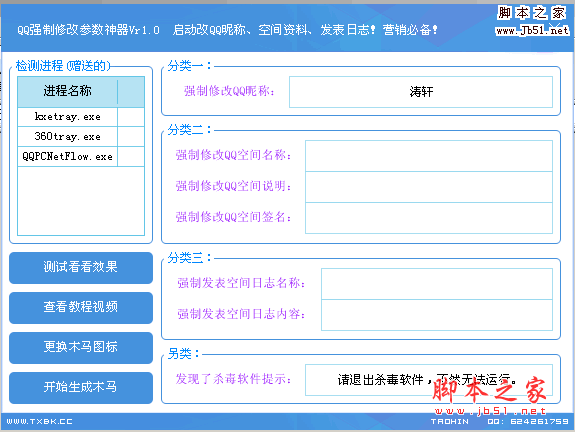Click the TAOHIN author text in footer
The height and width of the screenshot is (432, 575).
[450, 421]
